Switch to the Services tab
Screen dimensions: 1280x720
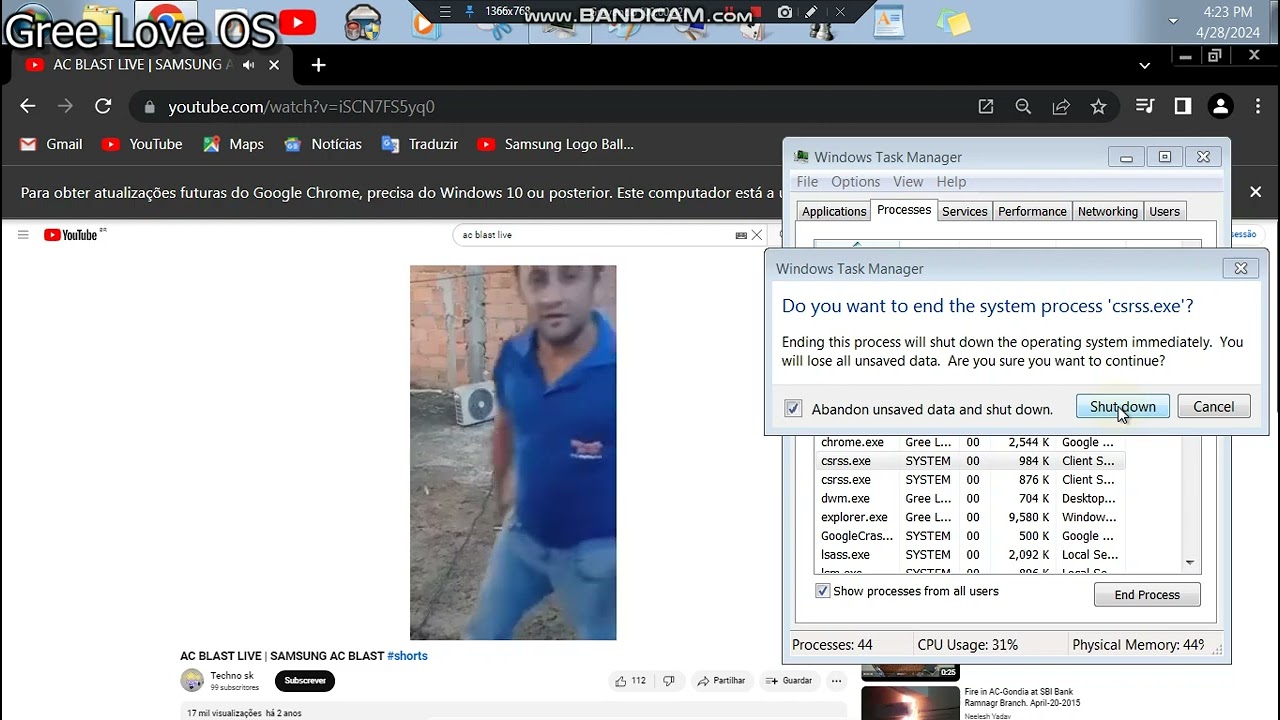click(x=965, y=211)
